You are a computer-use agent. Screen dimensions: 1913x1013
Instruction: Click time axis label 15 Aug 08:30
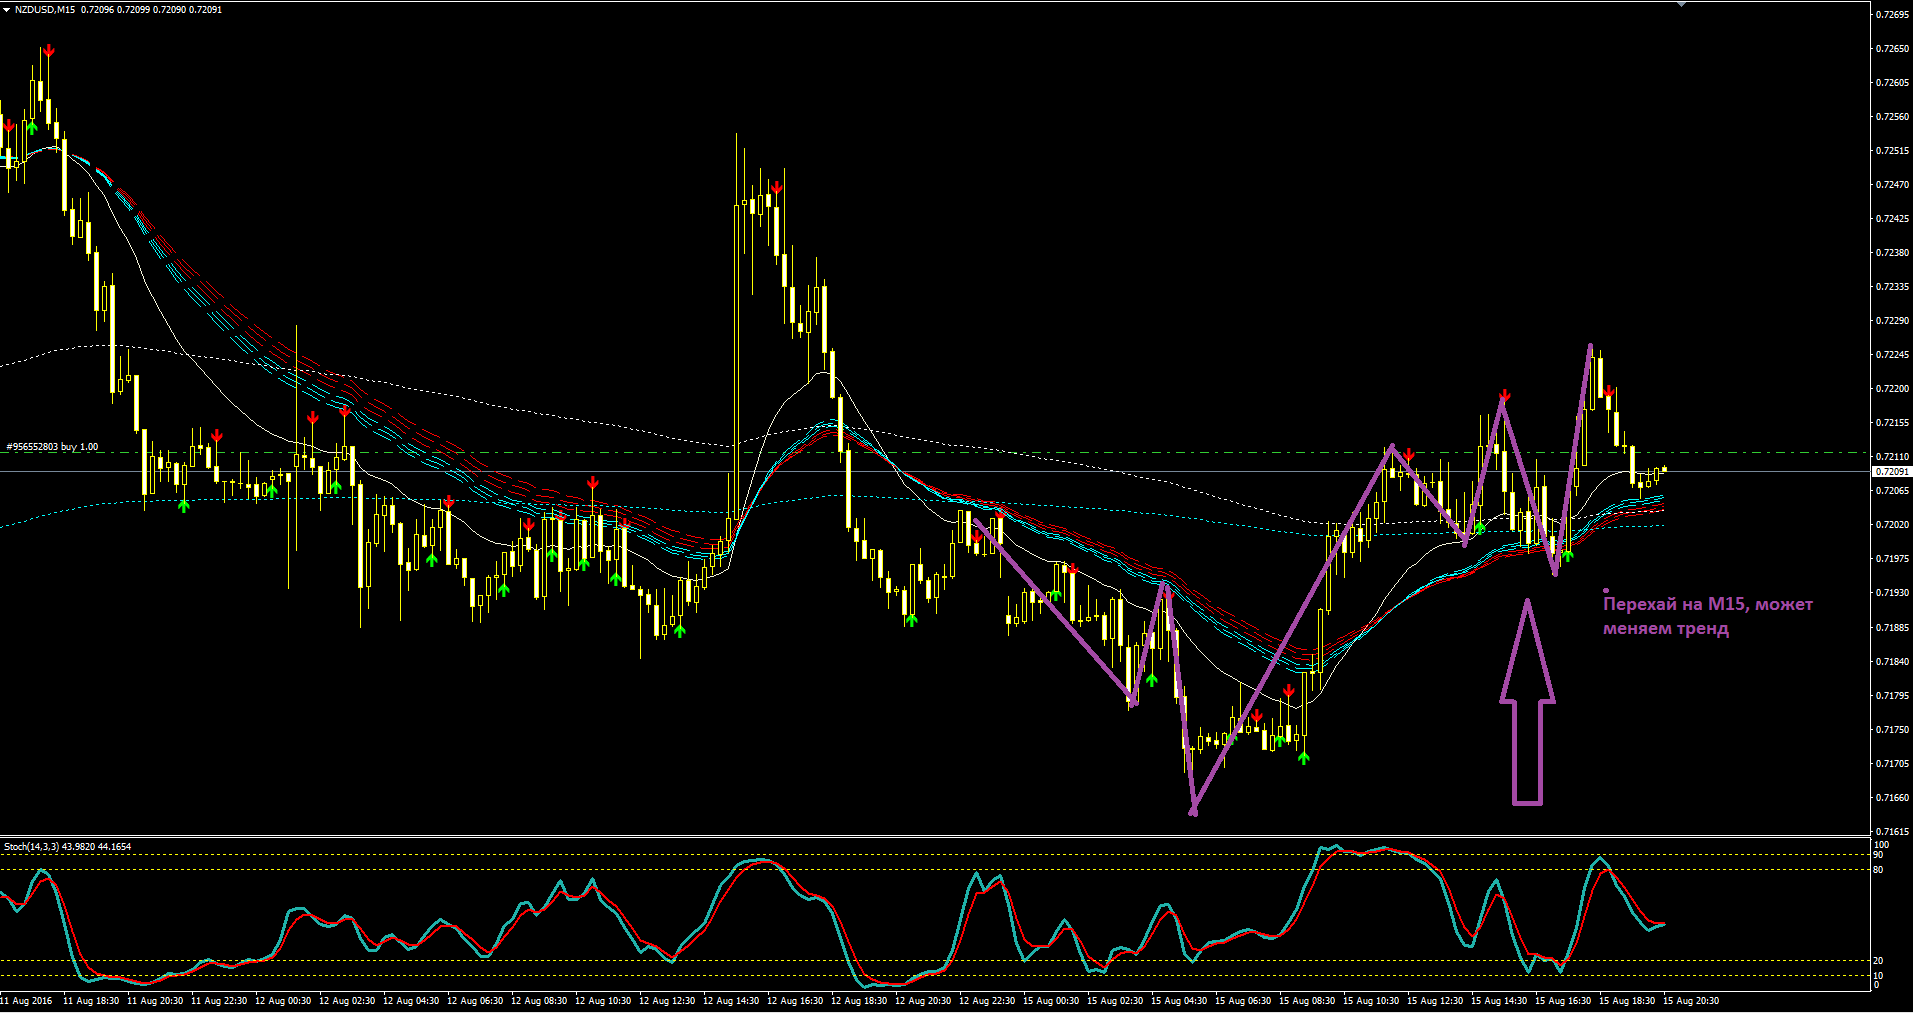1307,1000
